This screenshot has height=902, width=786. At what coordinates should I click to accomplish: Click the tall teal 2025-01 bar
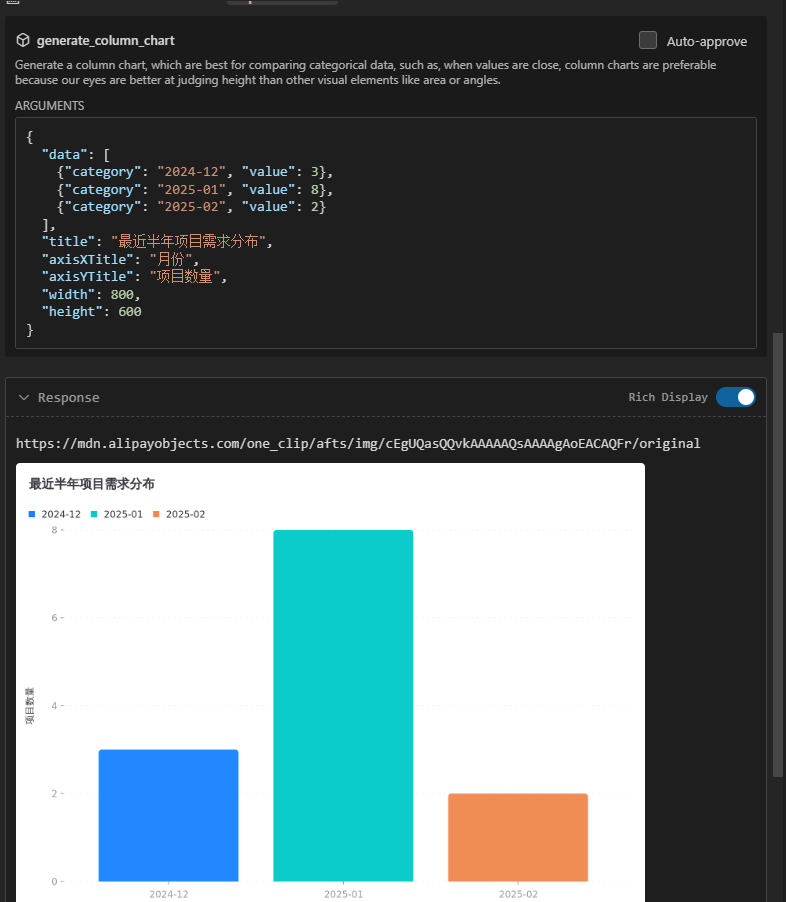tap(343, 705)
